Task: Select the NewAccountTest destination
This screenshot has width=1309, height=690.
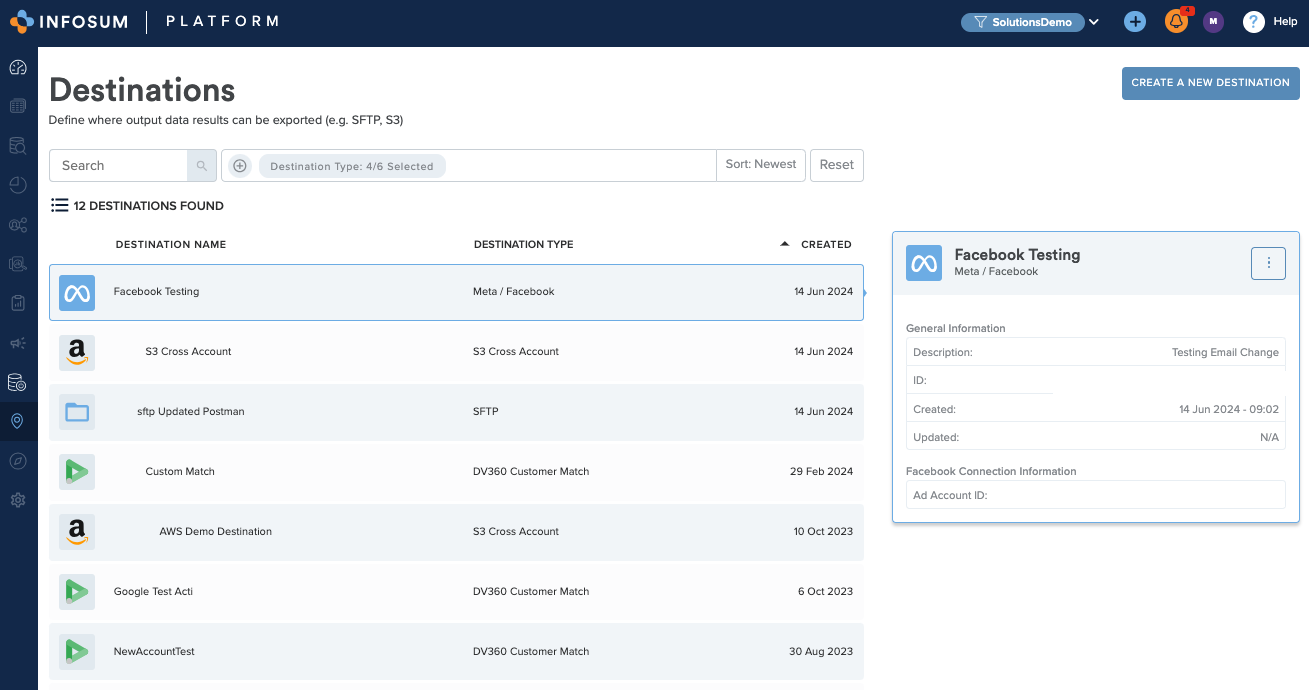Action: (x=154, y=652)
